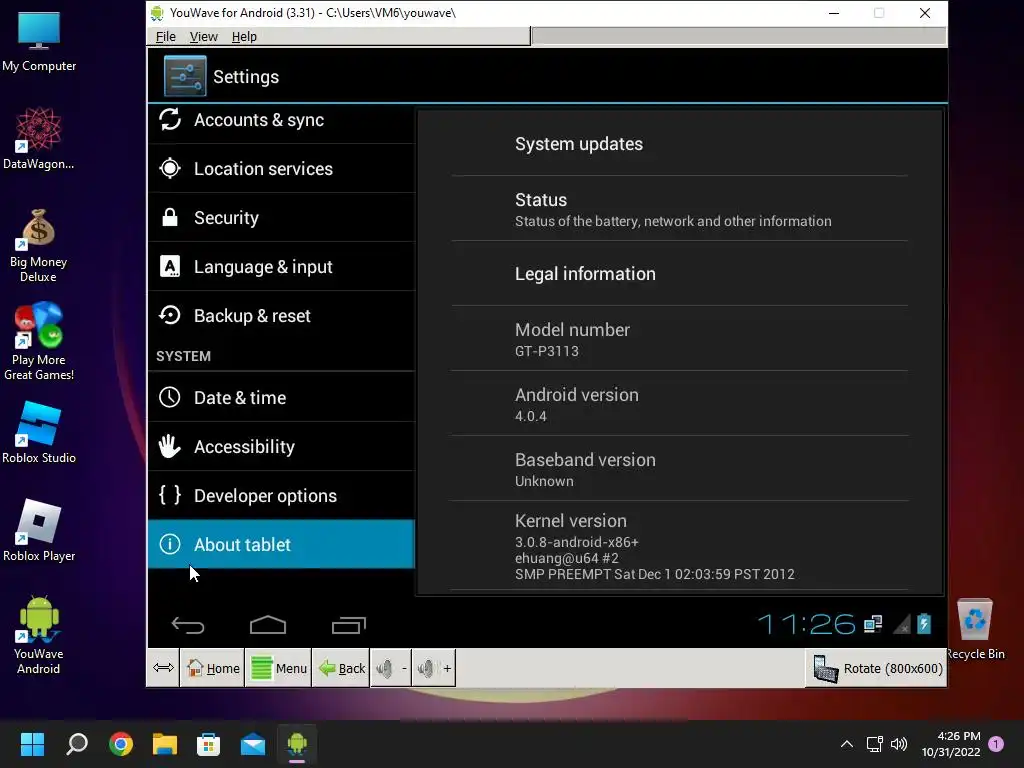
Task: Open Microsoft Store from taskbar
Action: [208, 744]
